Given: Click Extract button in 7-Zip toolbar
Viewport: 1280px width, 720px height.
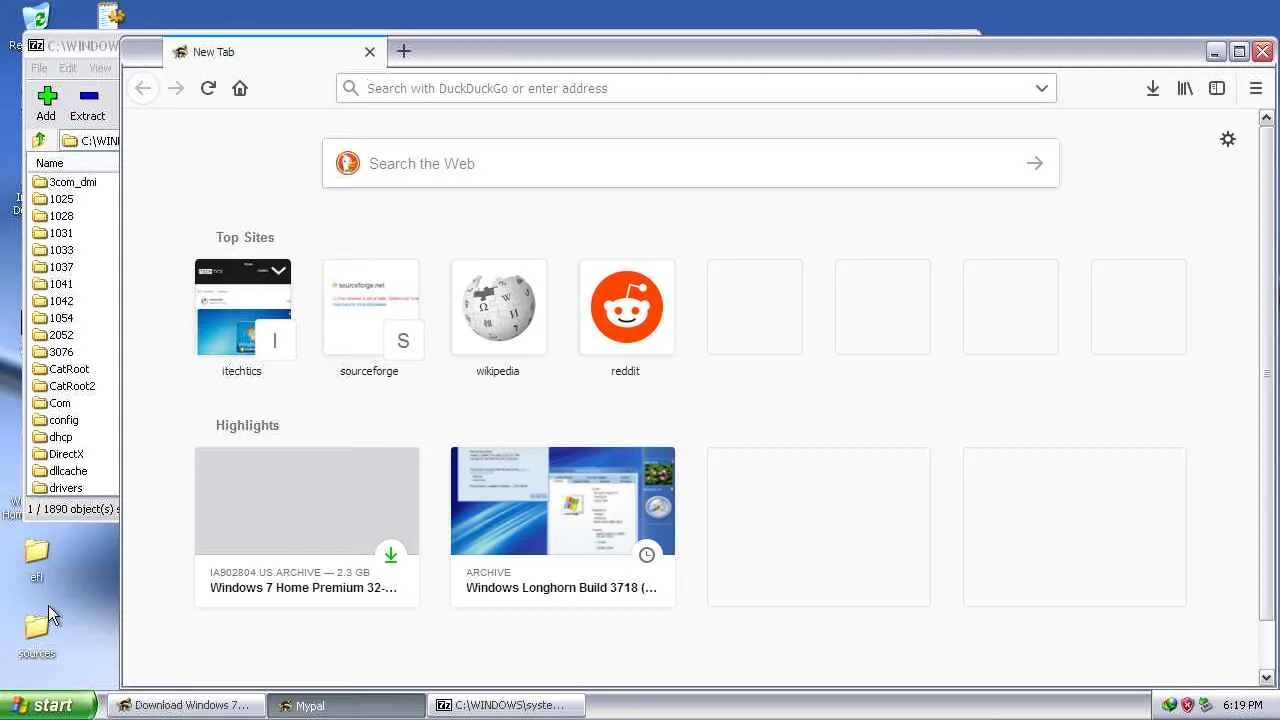Looking at the screenshot, I should 88,103.
